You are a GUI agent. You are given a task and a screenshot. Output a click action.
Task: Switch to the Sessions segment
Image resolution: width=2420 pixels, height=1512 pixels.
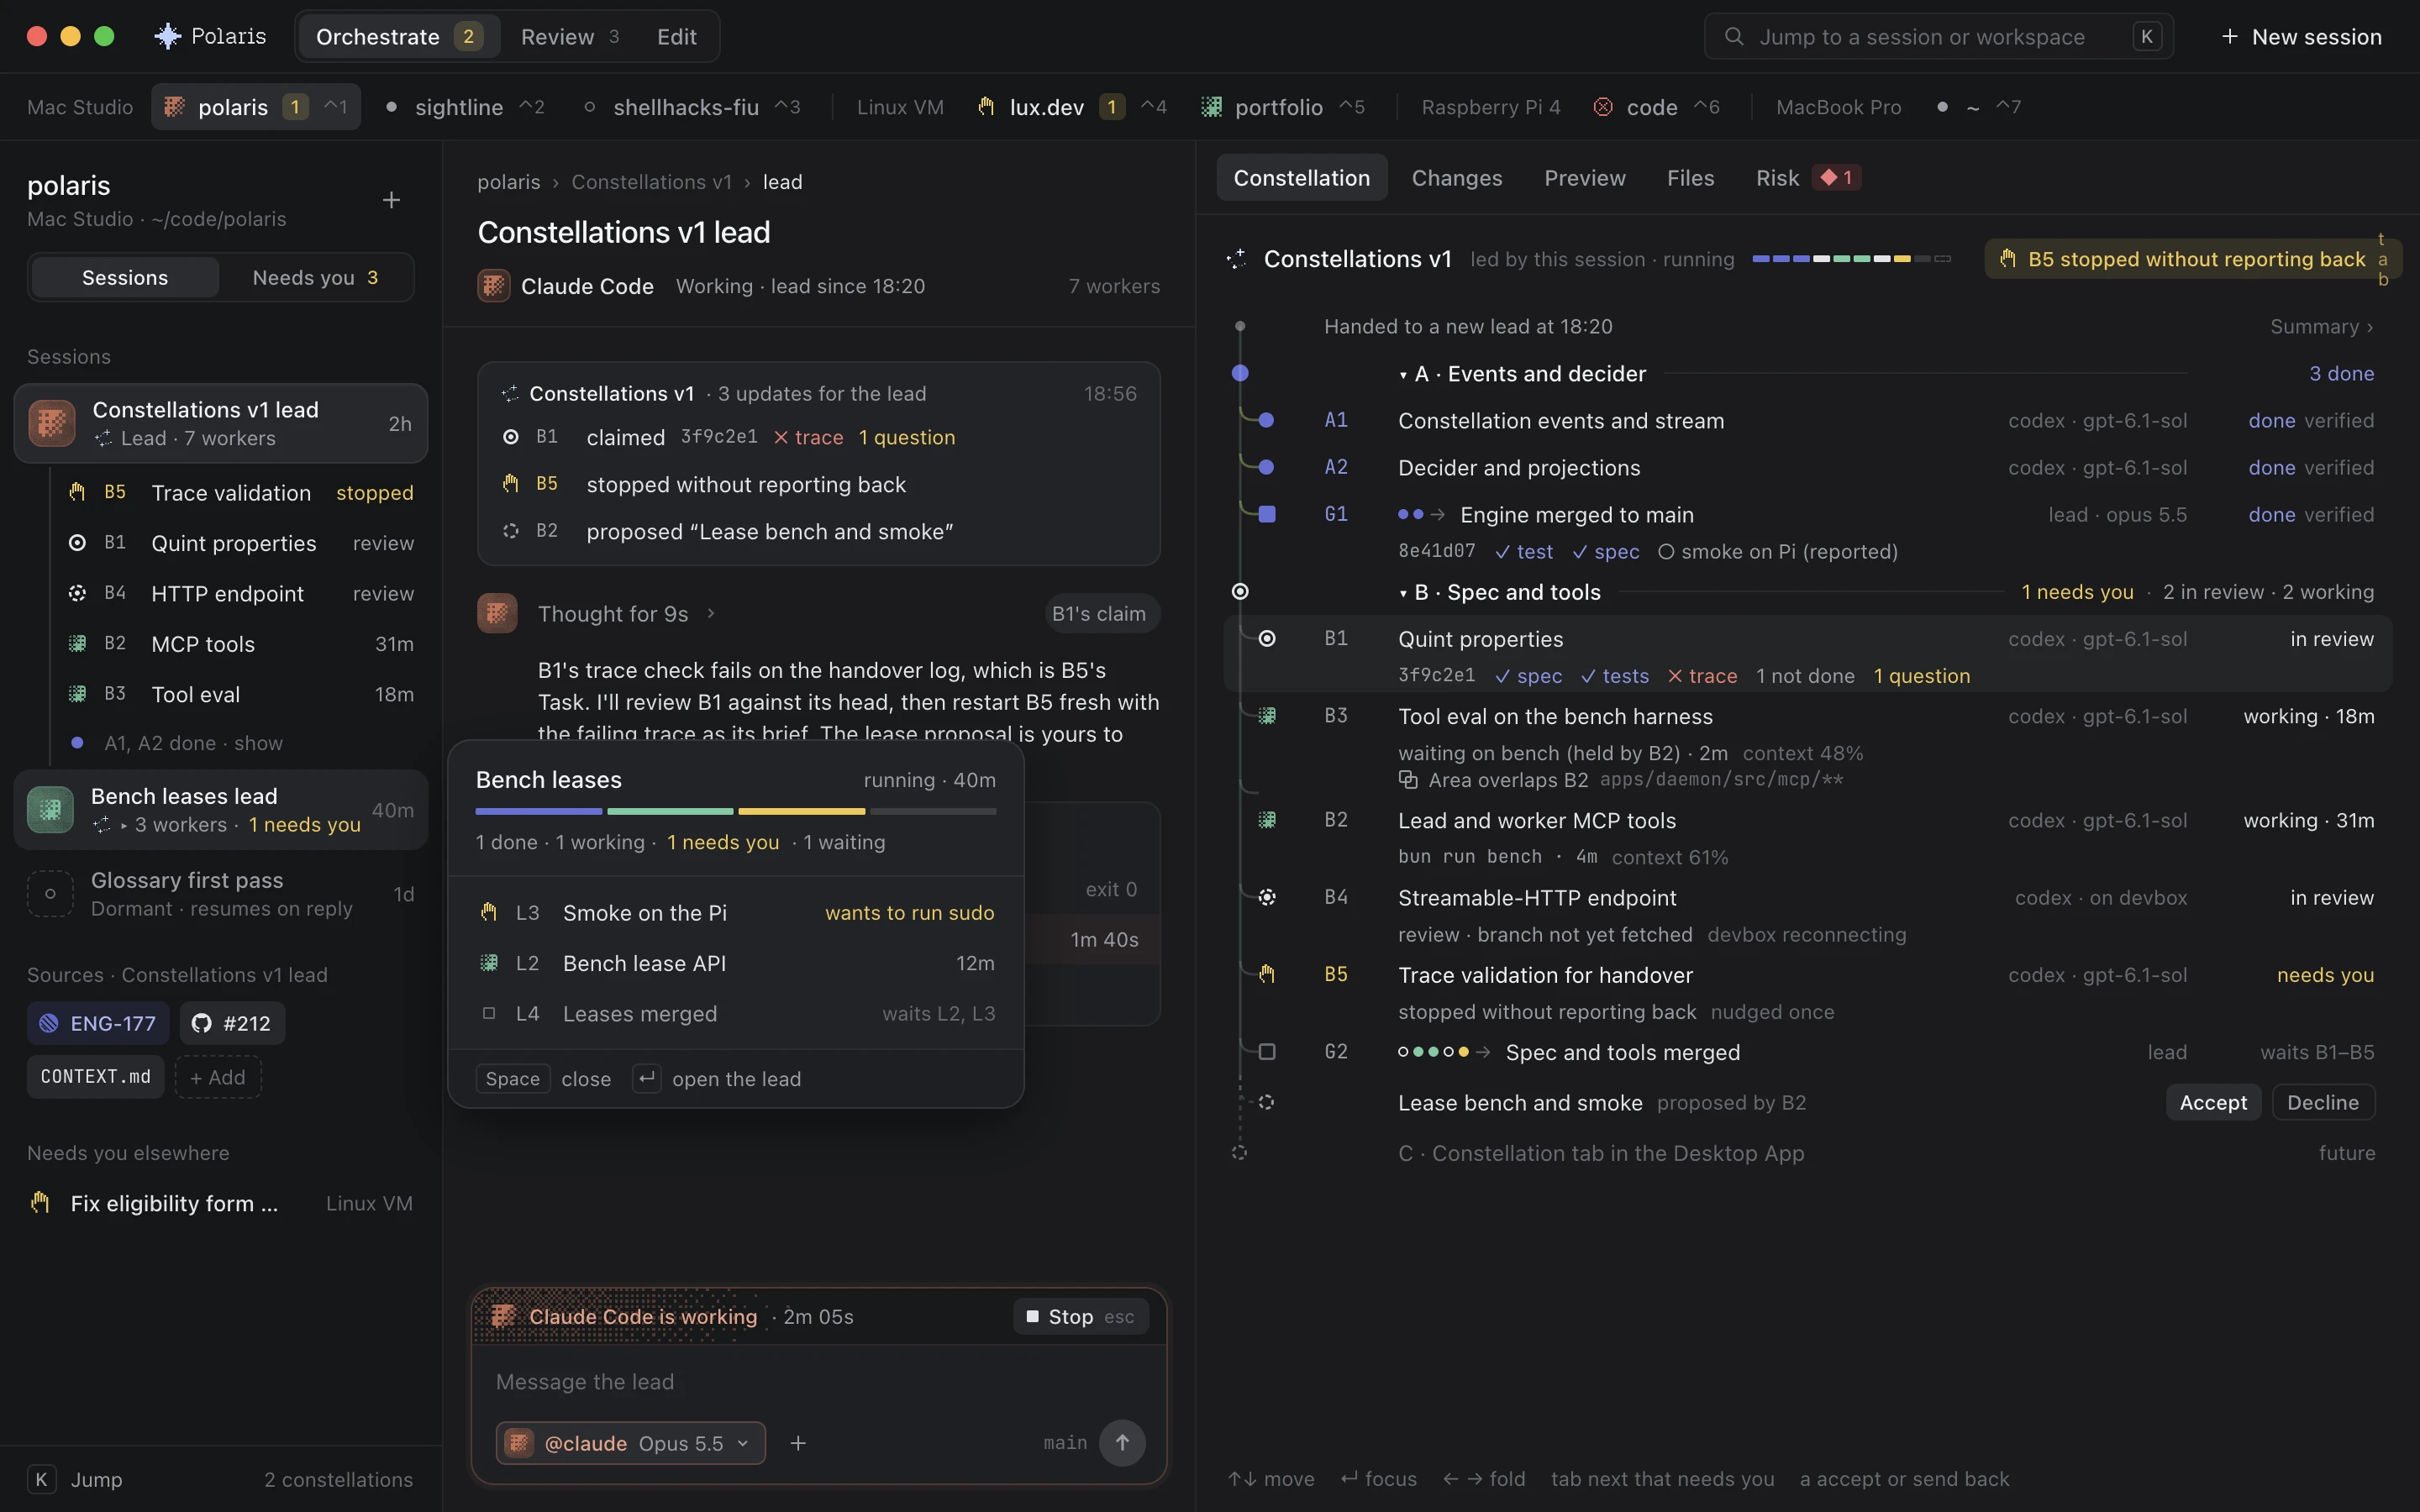(125, 277)
